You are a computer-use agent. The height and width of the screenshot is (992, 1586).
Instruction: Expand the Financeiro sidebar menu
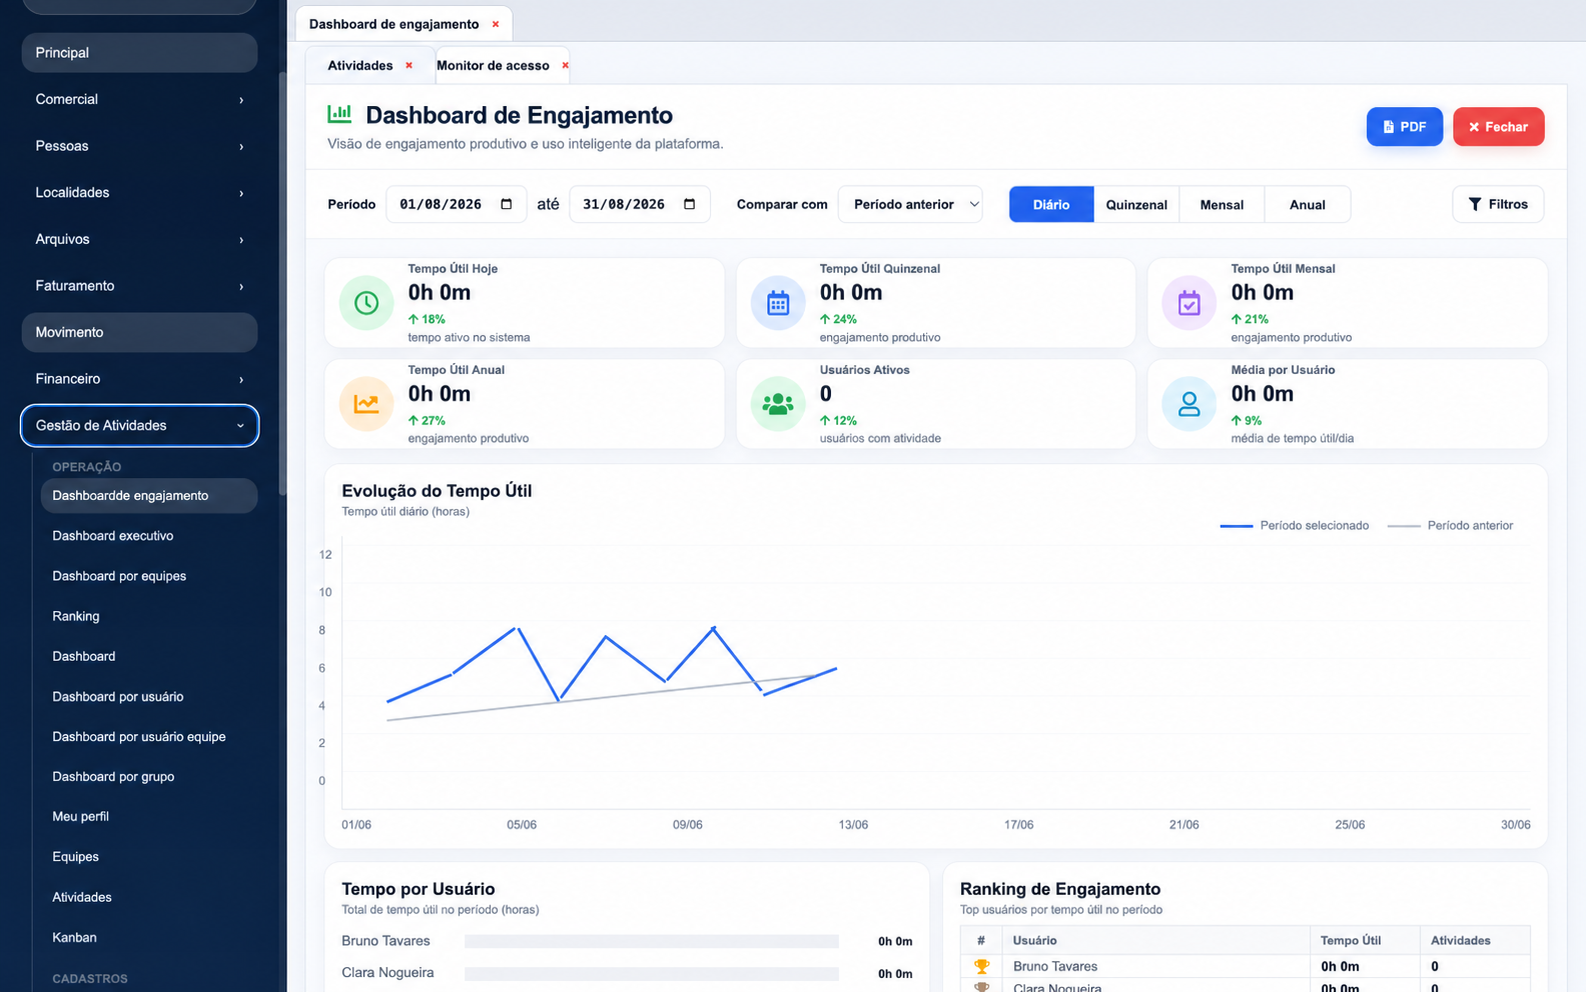139,378
